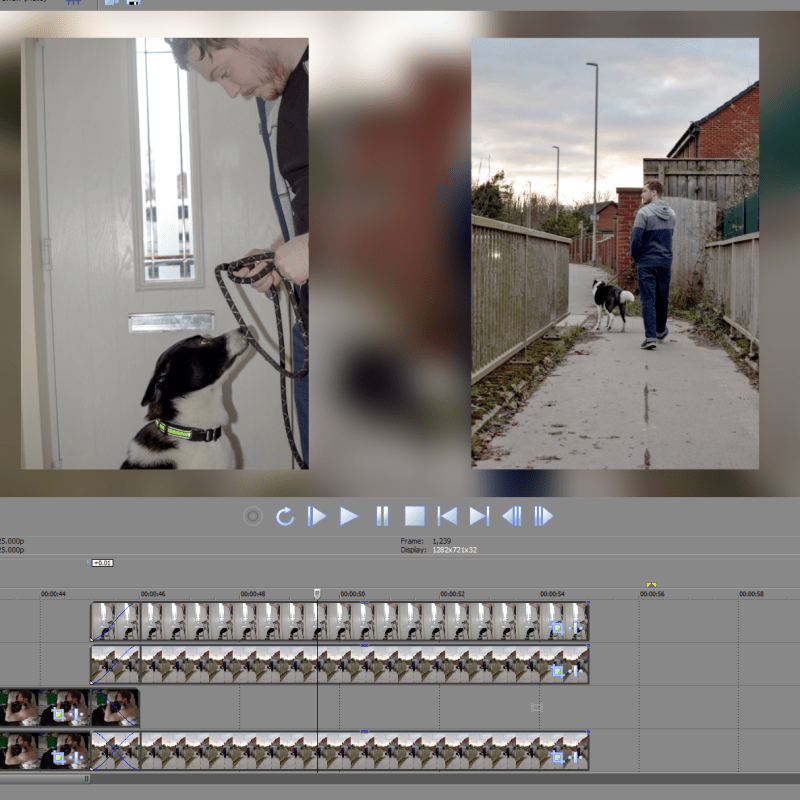This screenshot has height=800, width=800.
Task: Click the yellow loop region marker
Action: [652, 585]
